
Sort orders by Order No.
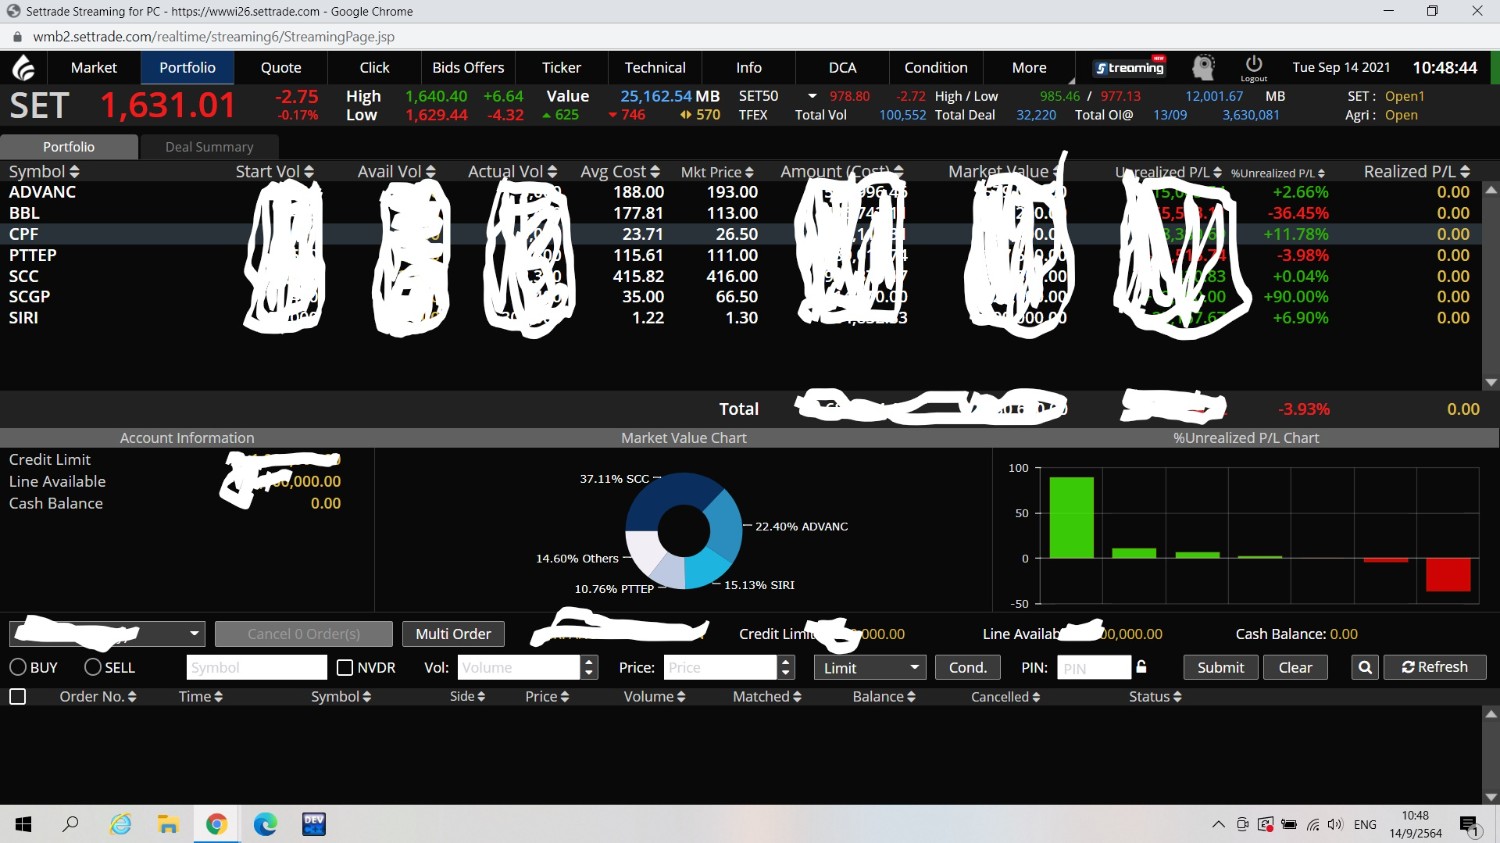coord(98,696)
